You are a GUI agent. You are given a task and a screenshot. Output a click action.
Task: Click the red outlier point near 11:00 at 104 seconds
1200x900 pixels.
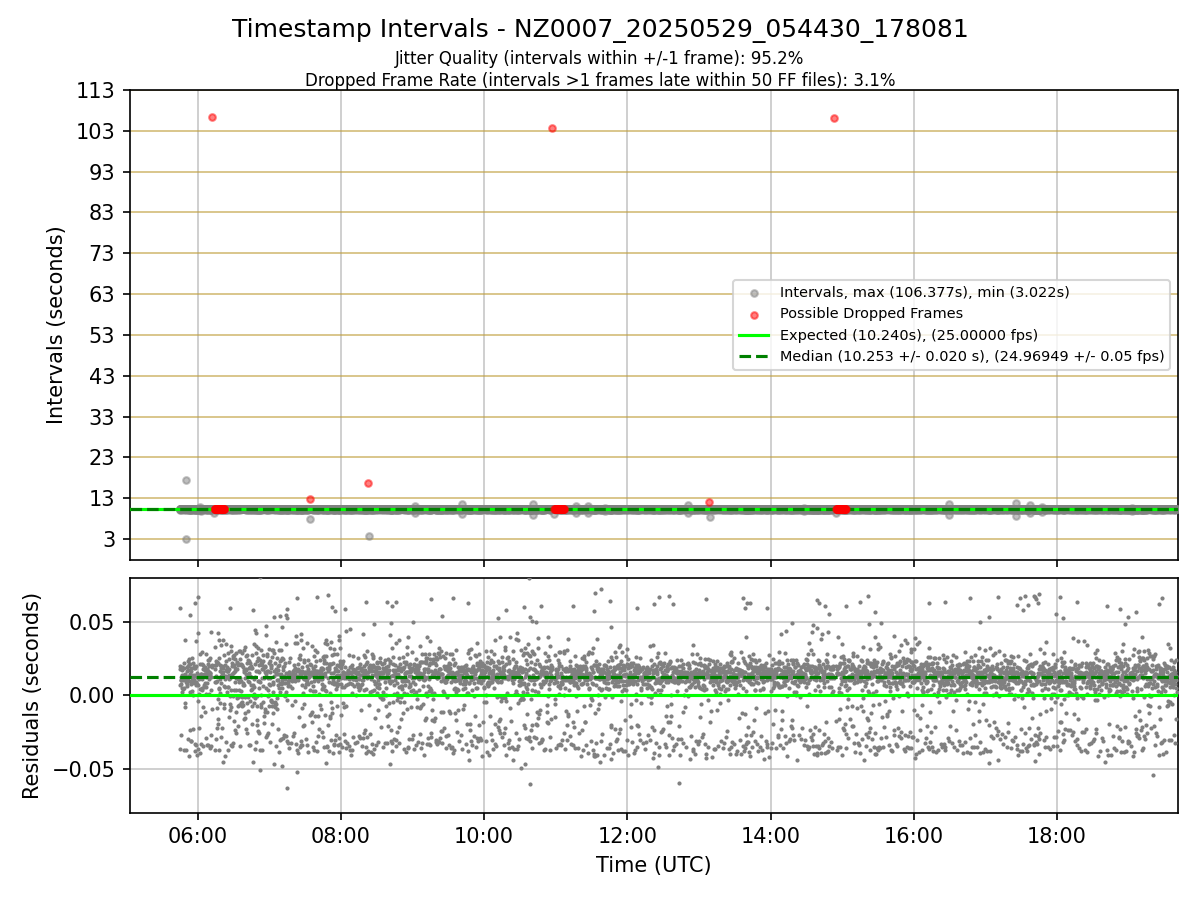coord(552,128)
